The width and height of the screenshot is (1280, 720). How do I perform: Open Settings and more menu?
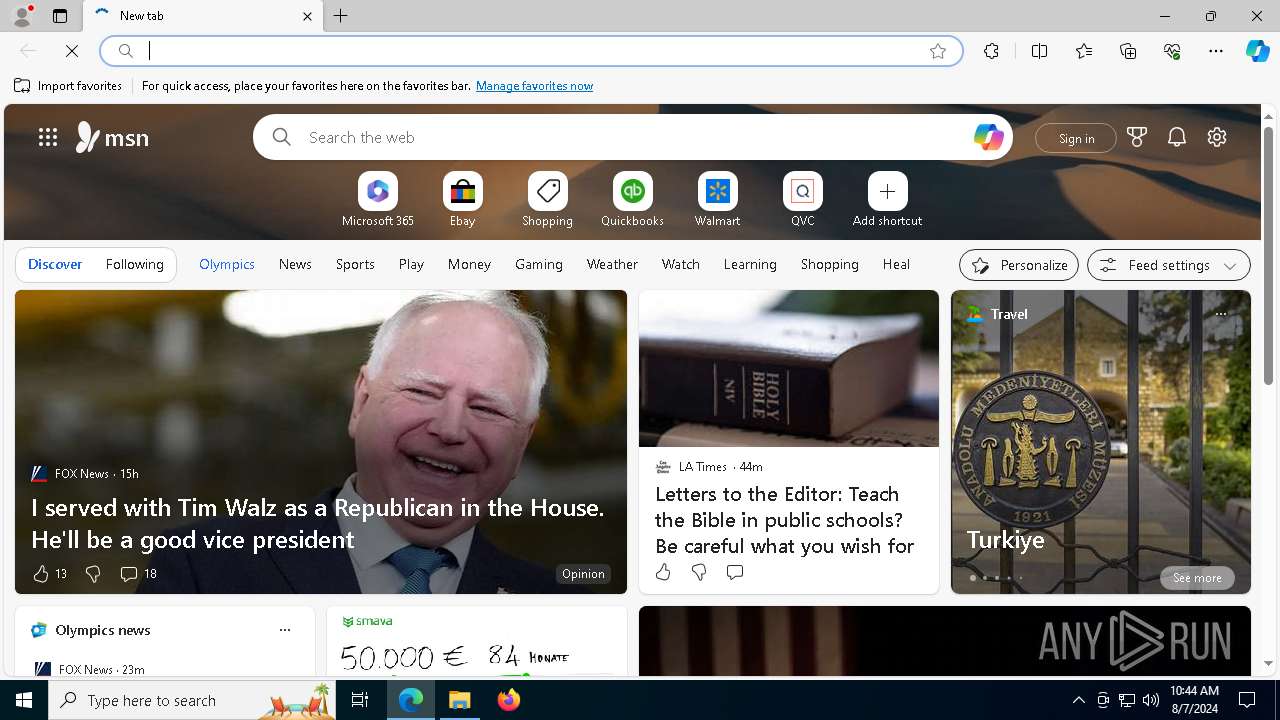click(x=1216, y=51)
